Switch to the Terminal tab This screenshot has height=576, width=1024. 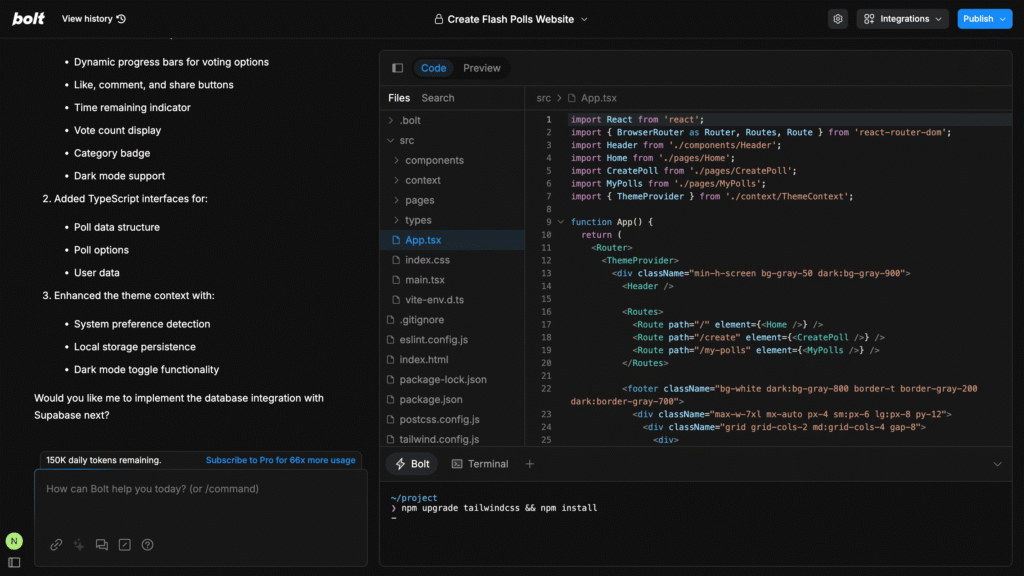[x=480, y=464]
